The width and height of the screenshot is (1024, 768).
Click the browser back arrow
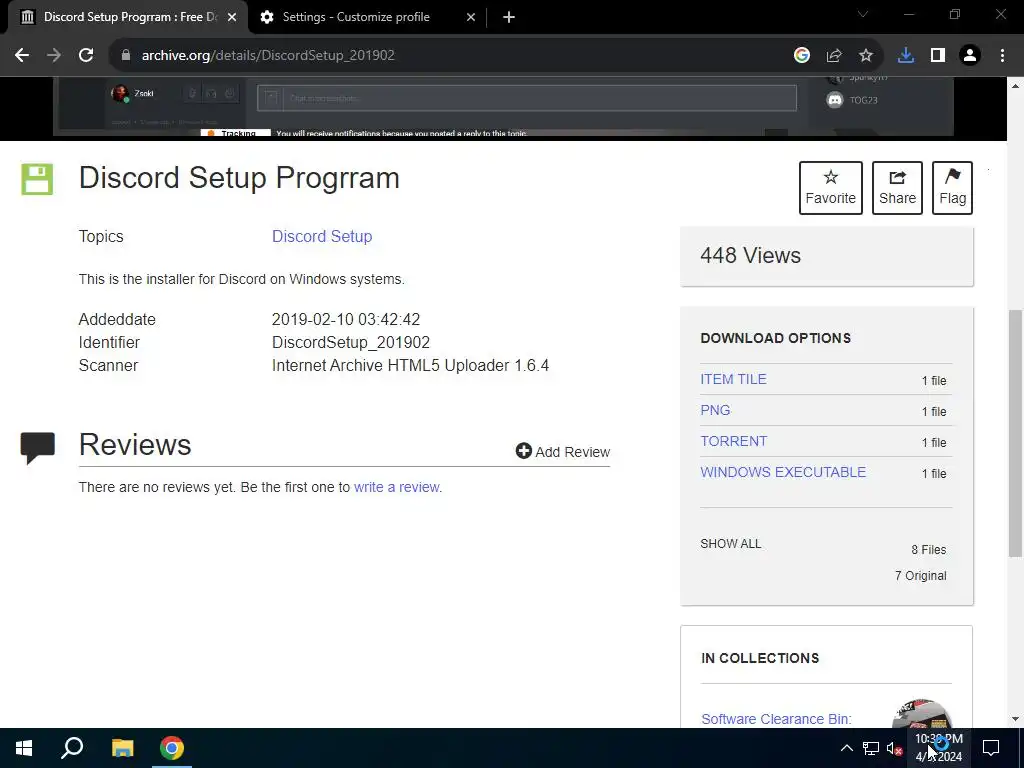(22, 56)
